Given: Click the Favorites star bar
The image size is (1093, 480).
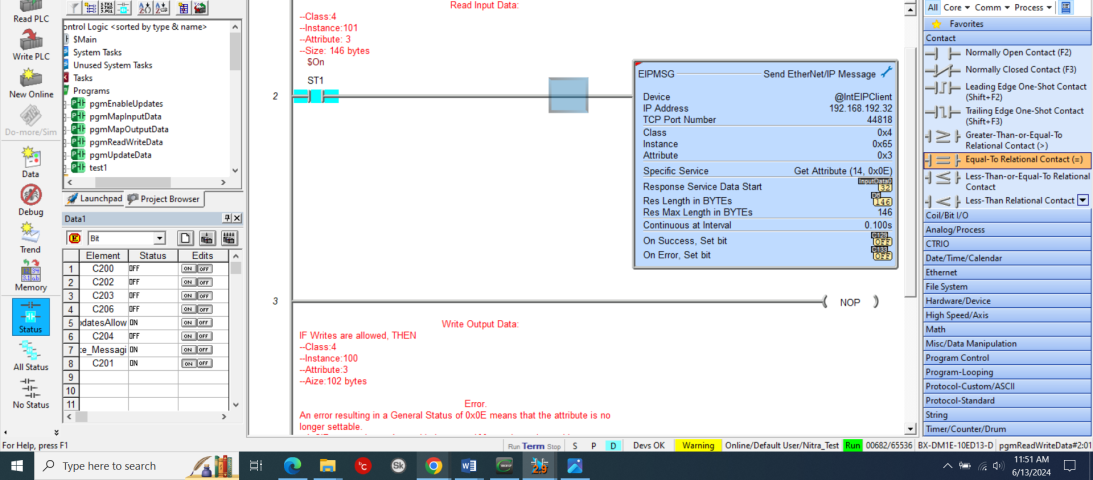Looking at the screenshot, I should point(1007,24).
